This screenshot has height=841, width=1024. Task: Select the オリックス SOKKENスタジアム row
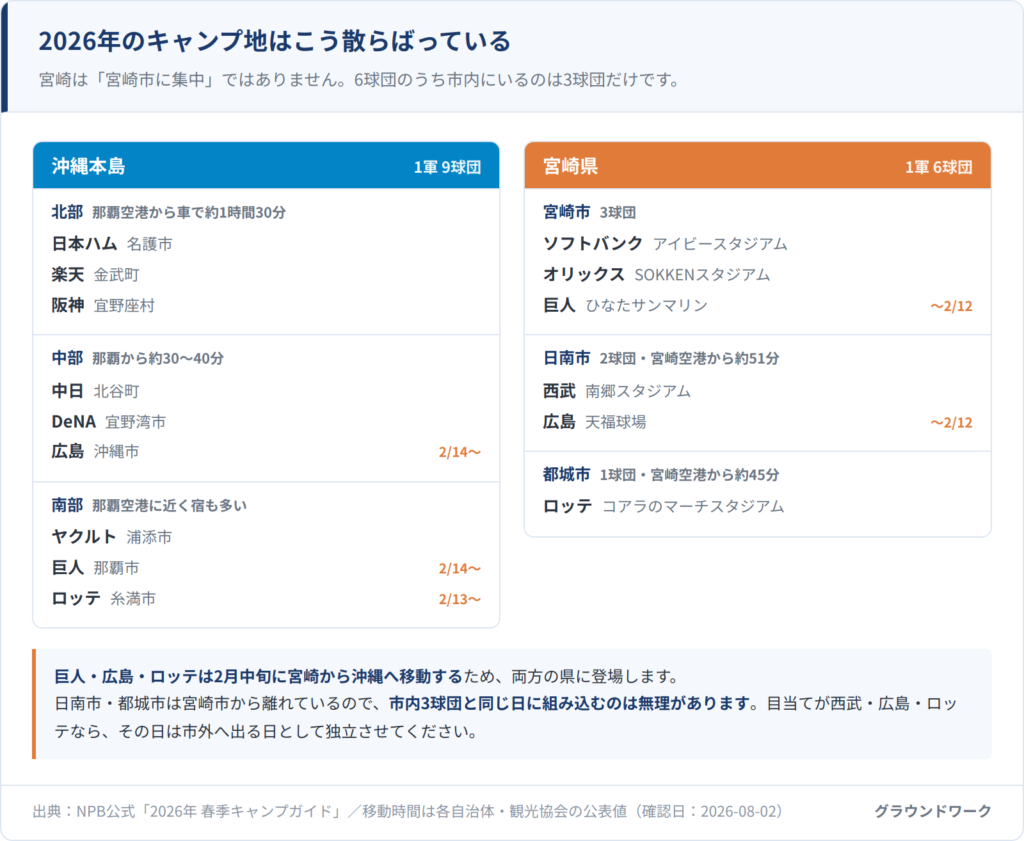tap(758, 275)
